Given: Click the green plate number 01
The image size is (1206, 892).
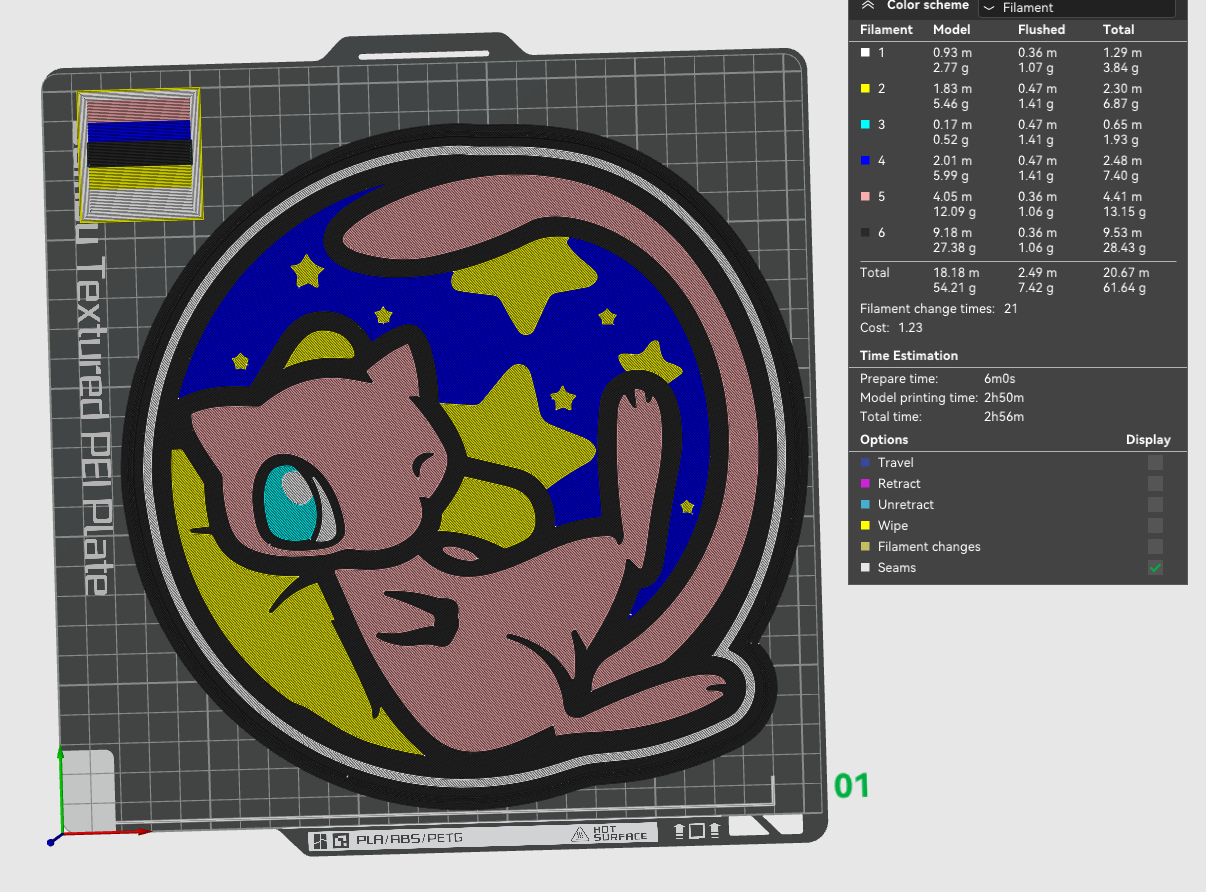Looking at the screenshot, I should [852, 786].
